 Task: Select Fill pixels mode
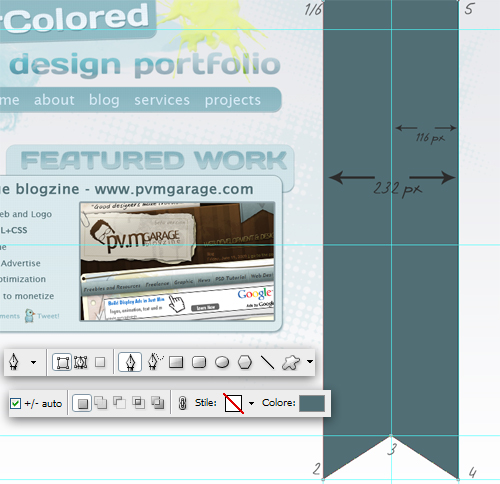pyautogui.click(x=100, y=362)
